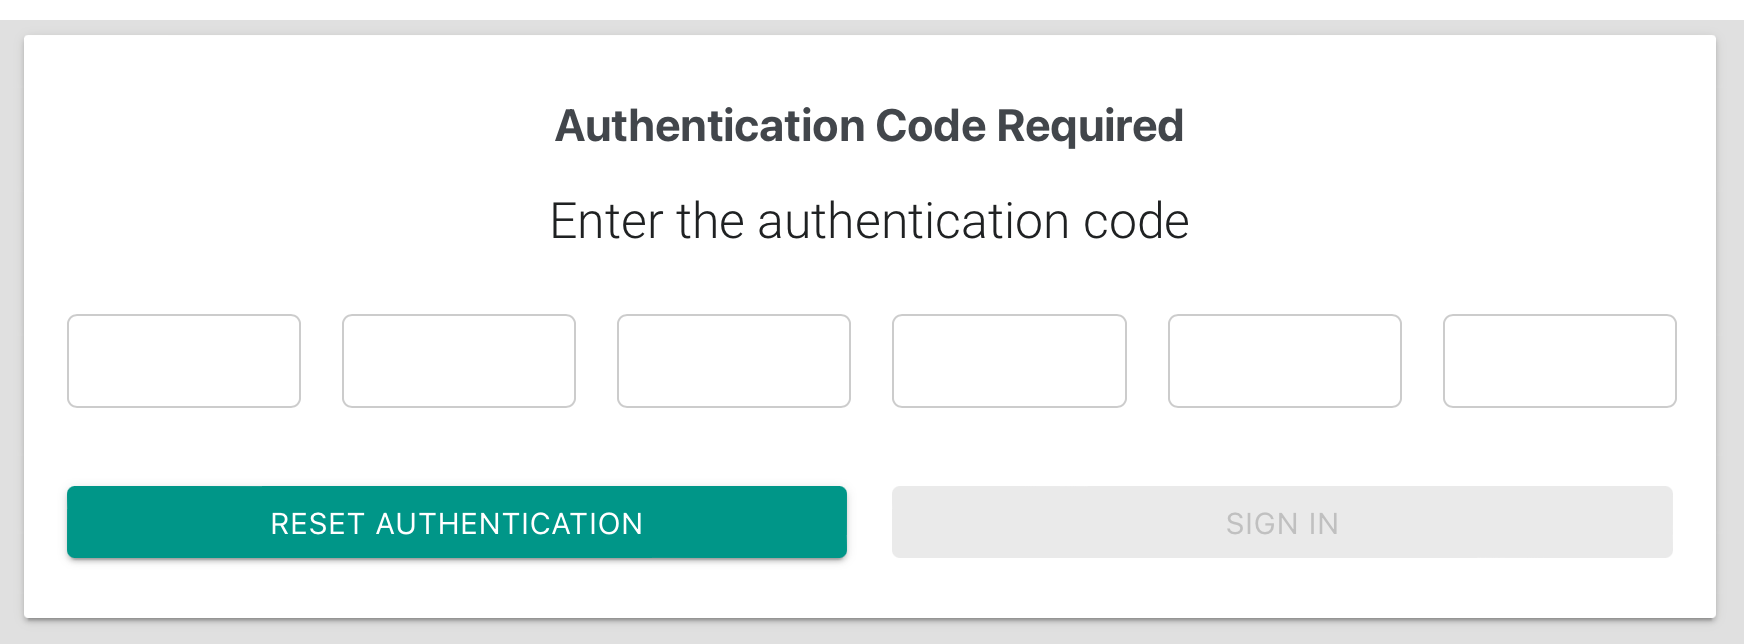Screen dimensions: 1744x644
Task: Select the second authentication code box
Action: [459, 361]
